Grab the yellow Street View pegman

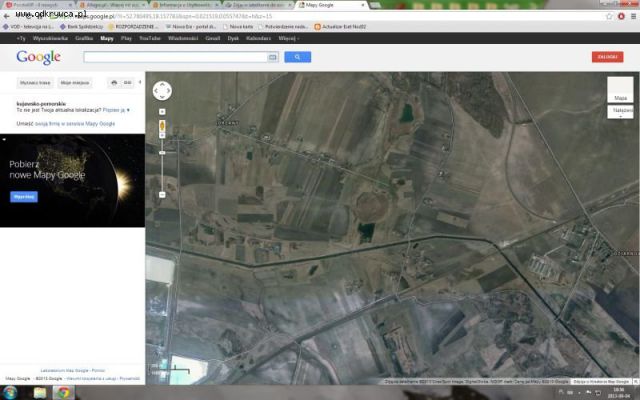[x=162, y=125]
